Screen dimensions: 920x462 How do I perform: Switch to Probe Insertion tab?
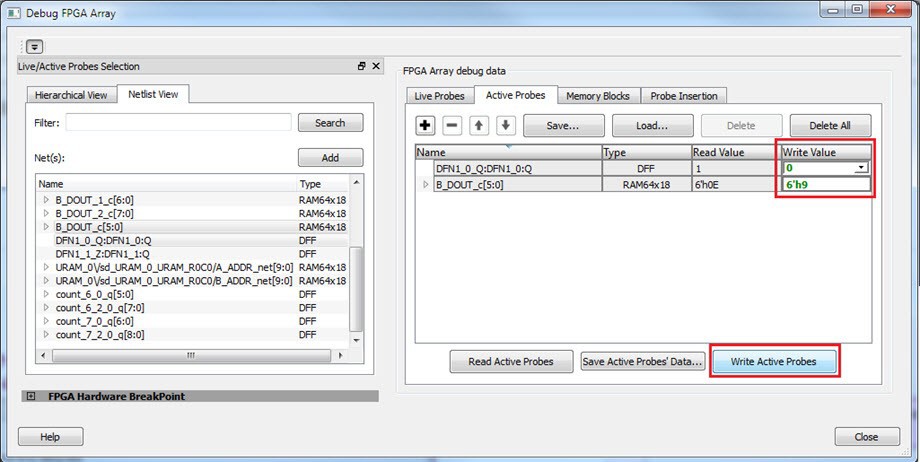click(684, 96)
